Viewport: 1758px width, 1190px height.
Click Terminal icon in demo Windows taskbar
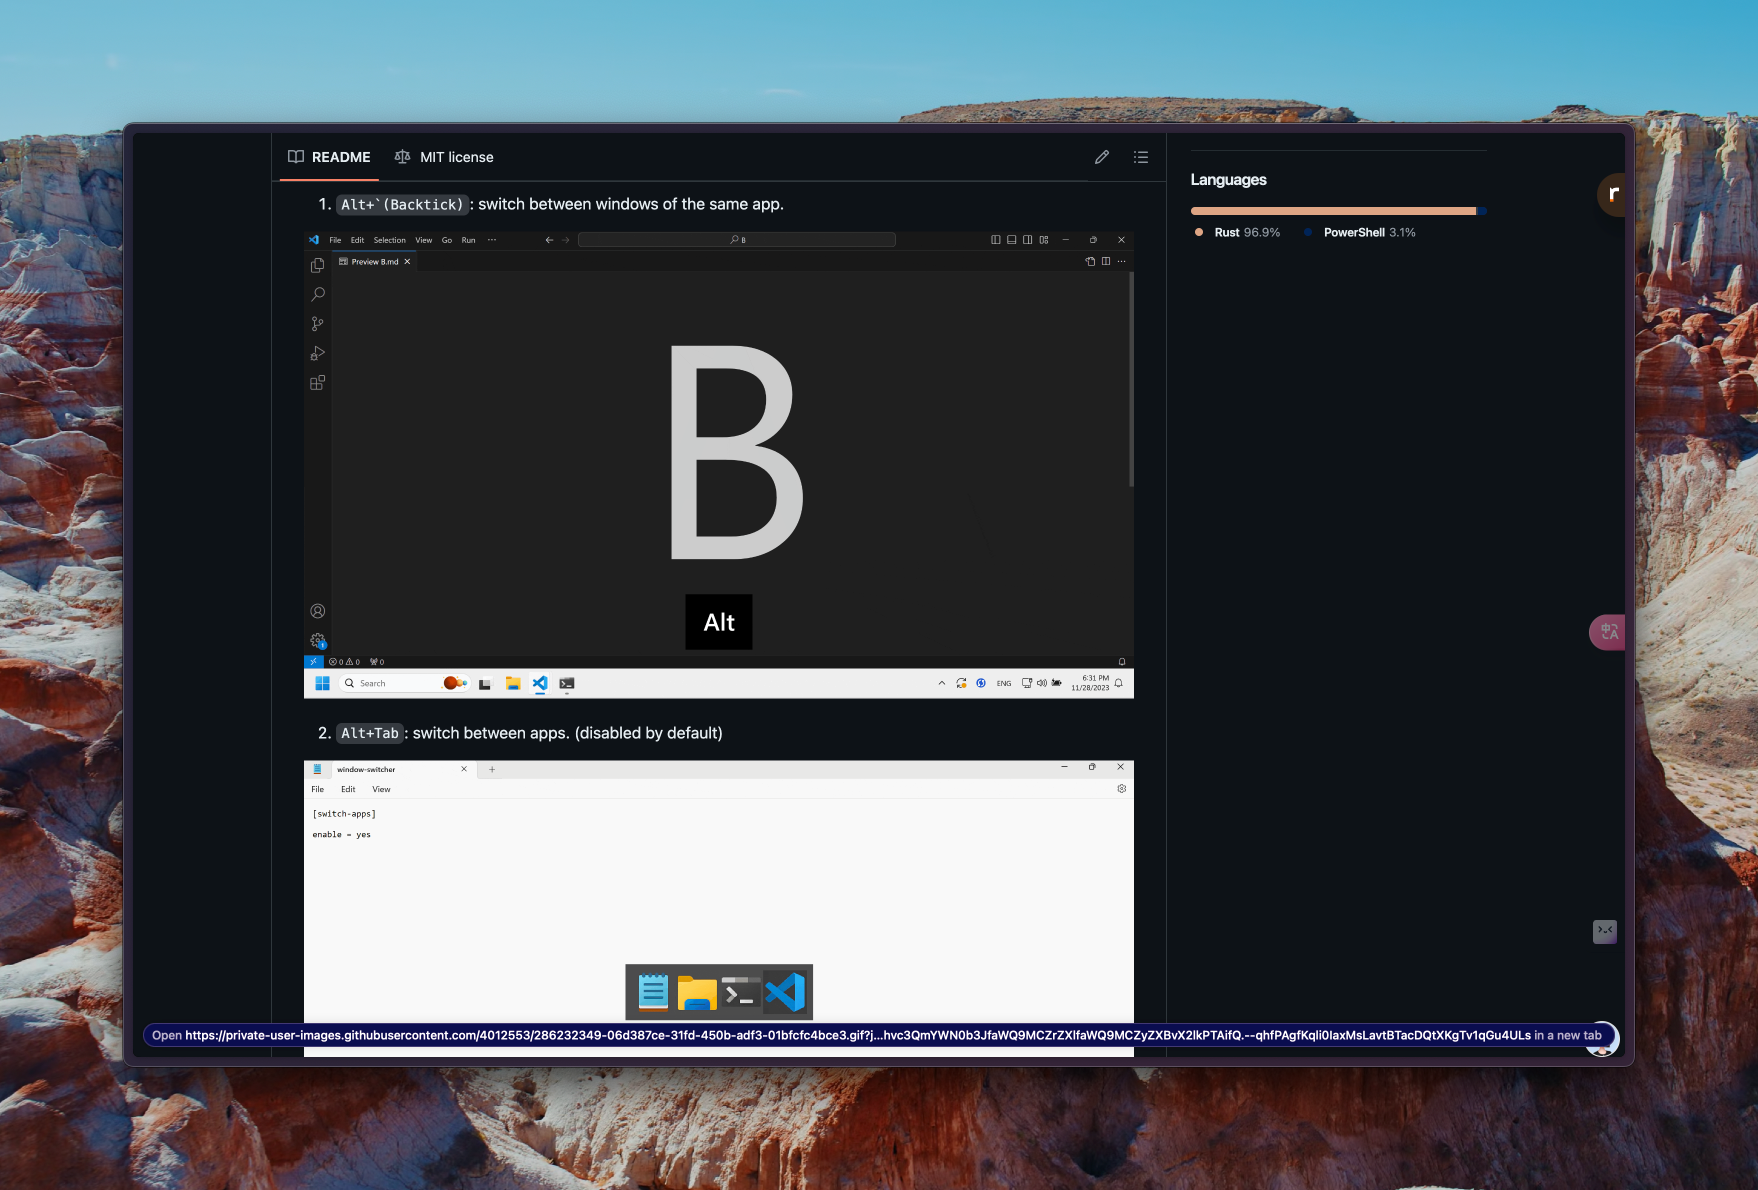[x=567, y=683]
